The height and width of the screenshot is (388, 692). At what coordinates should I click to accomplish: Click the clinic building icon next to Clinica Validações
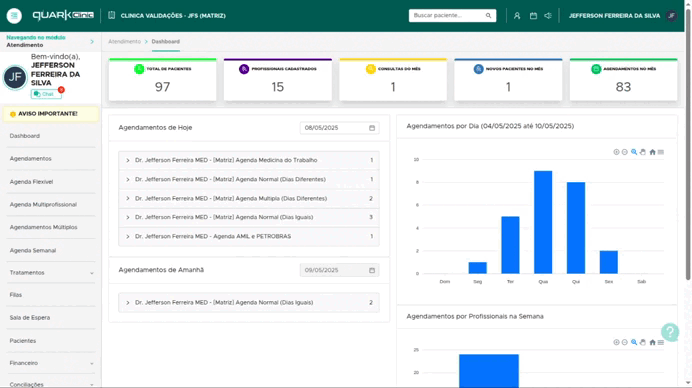click(111, 15)
